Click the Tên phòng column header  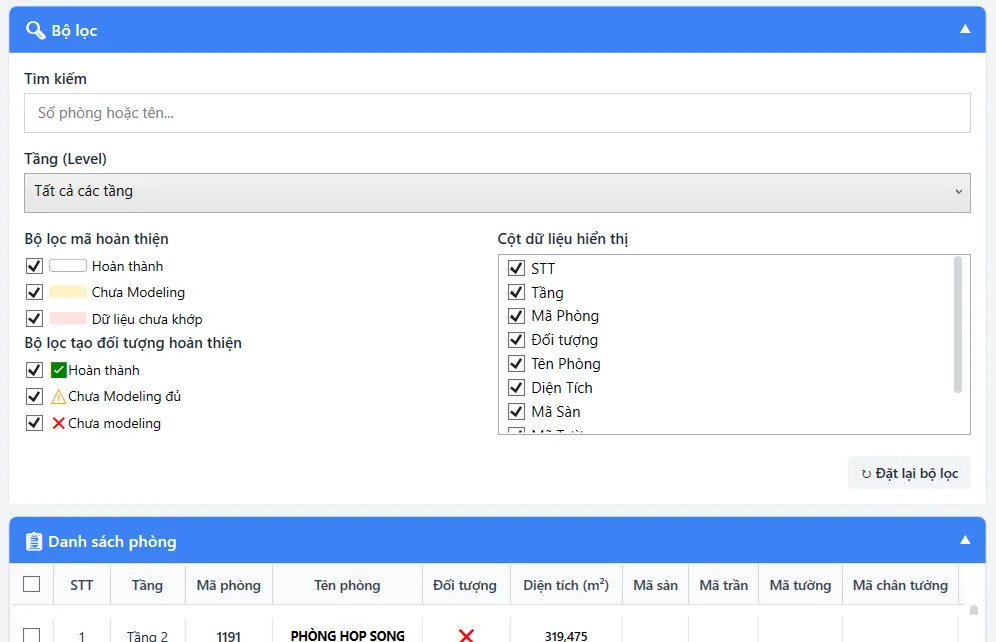click(347, 585)
